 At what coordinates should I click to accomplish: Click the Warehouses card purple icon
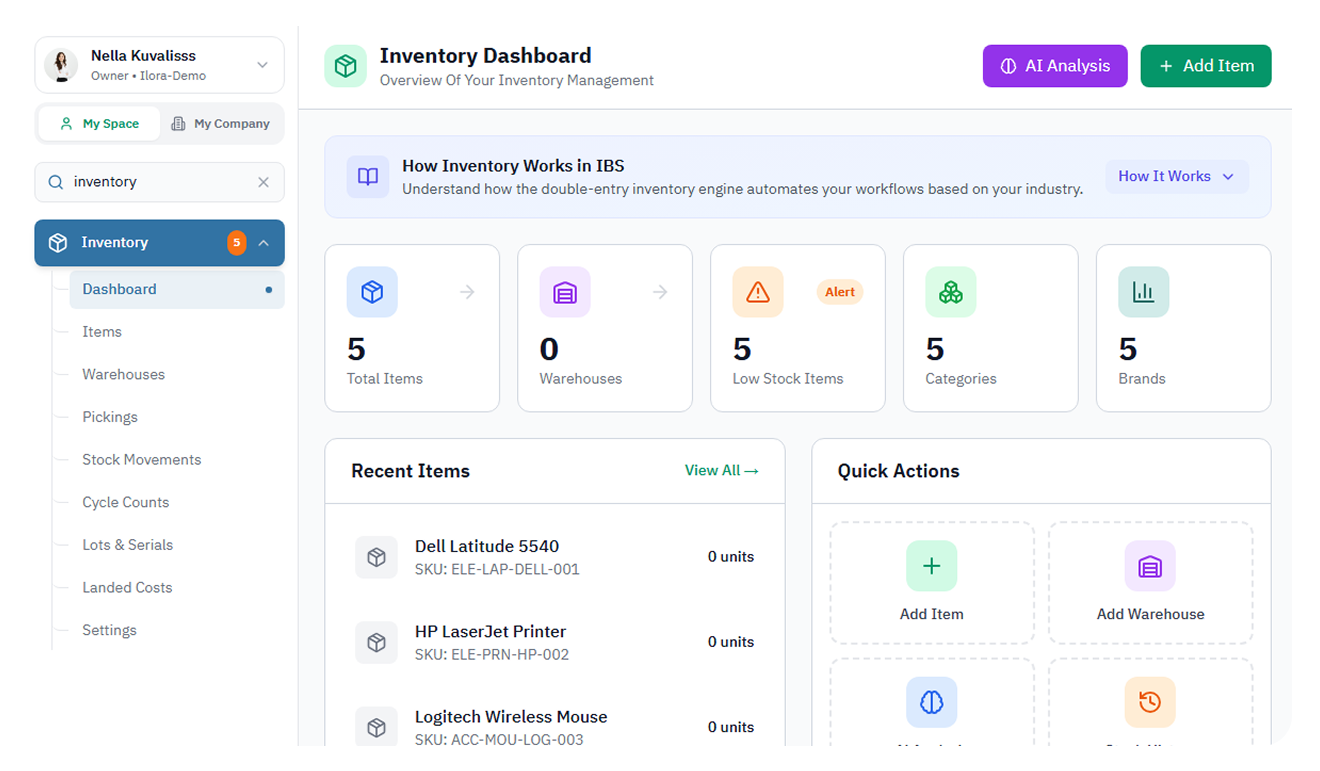pos(565,292)
